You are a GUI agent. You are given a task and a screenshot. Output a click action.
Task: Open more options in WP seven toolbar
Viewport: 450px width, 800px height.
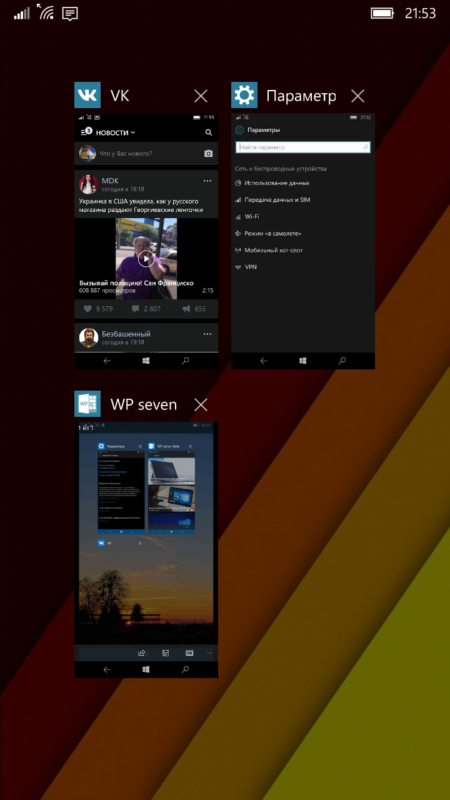point(209,653)
